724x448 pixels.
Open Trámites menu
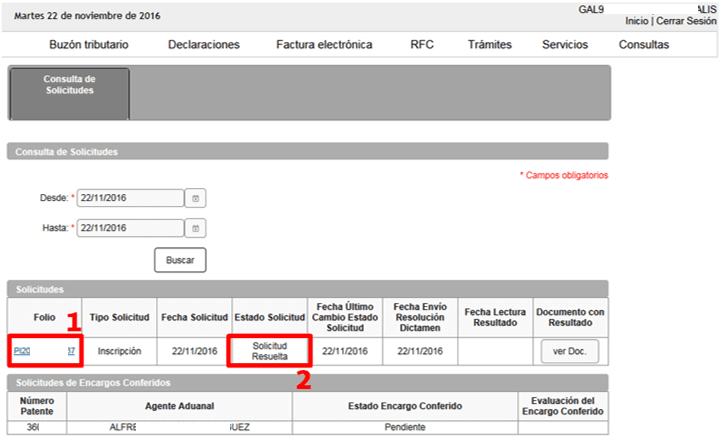[490, 45]
